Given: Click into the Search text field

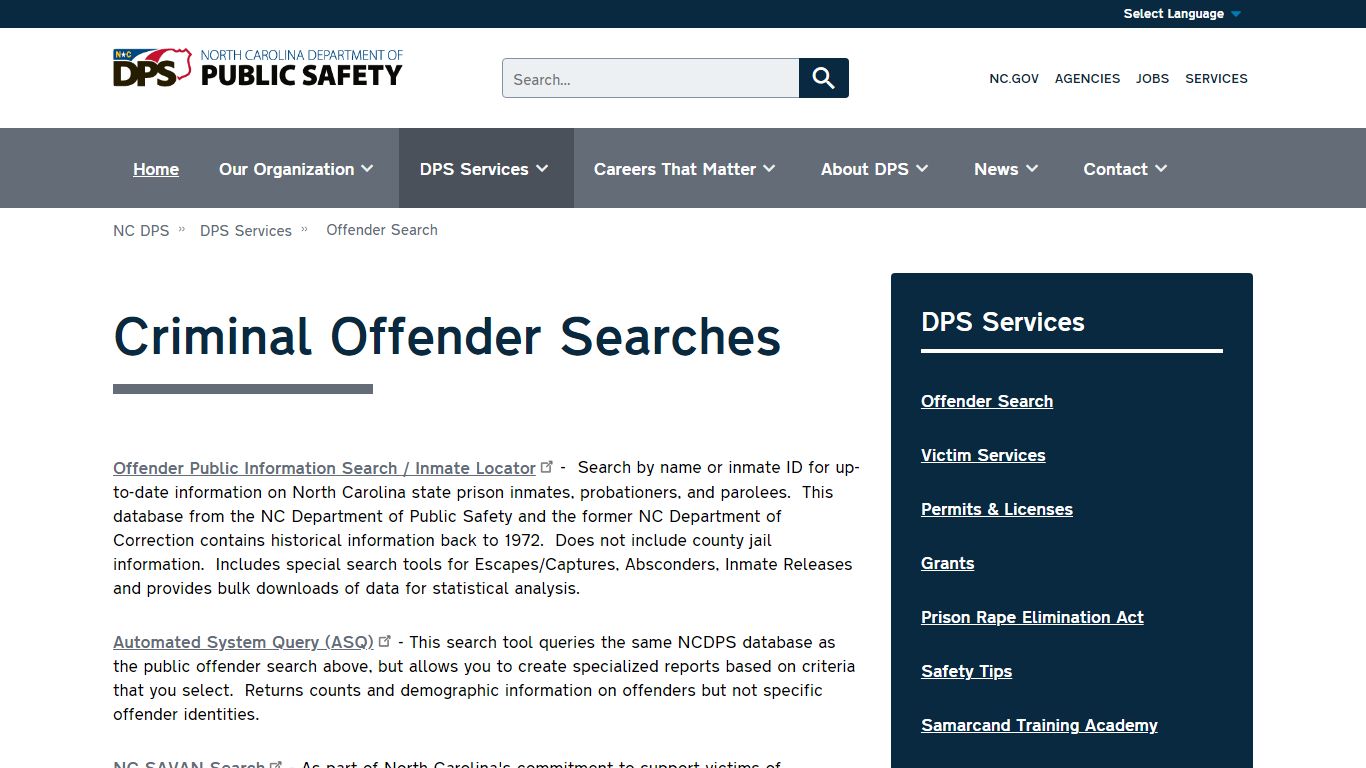Looking at the screenshot, I should tap(651, 78).
